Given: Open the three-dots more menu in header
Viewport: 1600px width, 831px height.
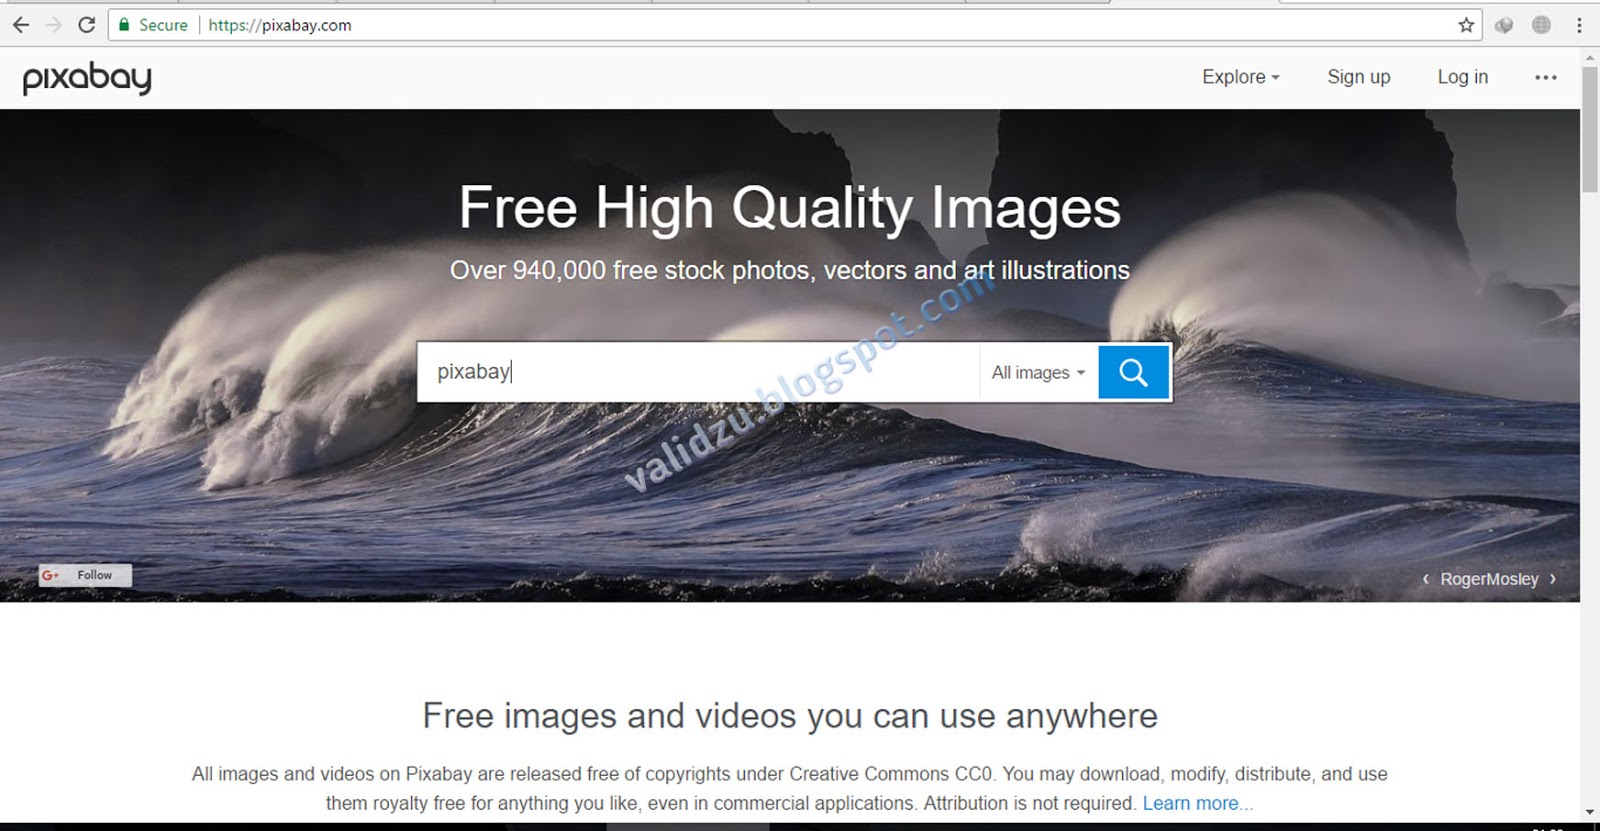Looking at the screenshot, I should tap(1546, 77).
